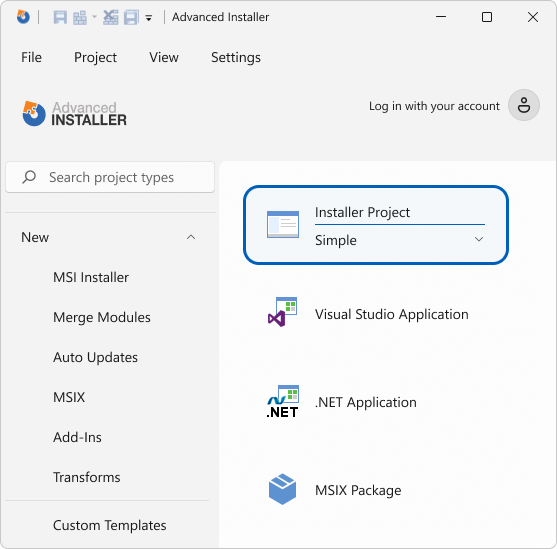
Task: Click the user account avatar icon
Action: 524,105
